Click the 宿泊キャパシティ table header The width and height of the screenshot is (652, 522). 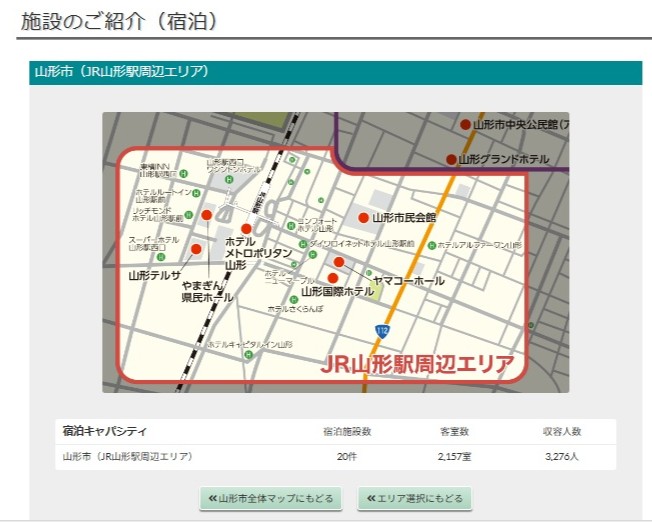click(x=105, y=431)
